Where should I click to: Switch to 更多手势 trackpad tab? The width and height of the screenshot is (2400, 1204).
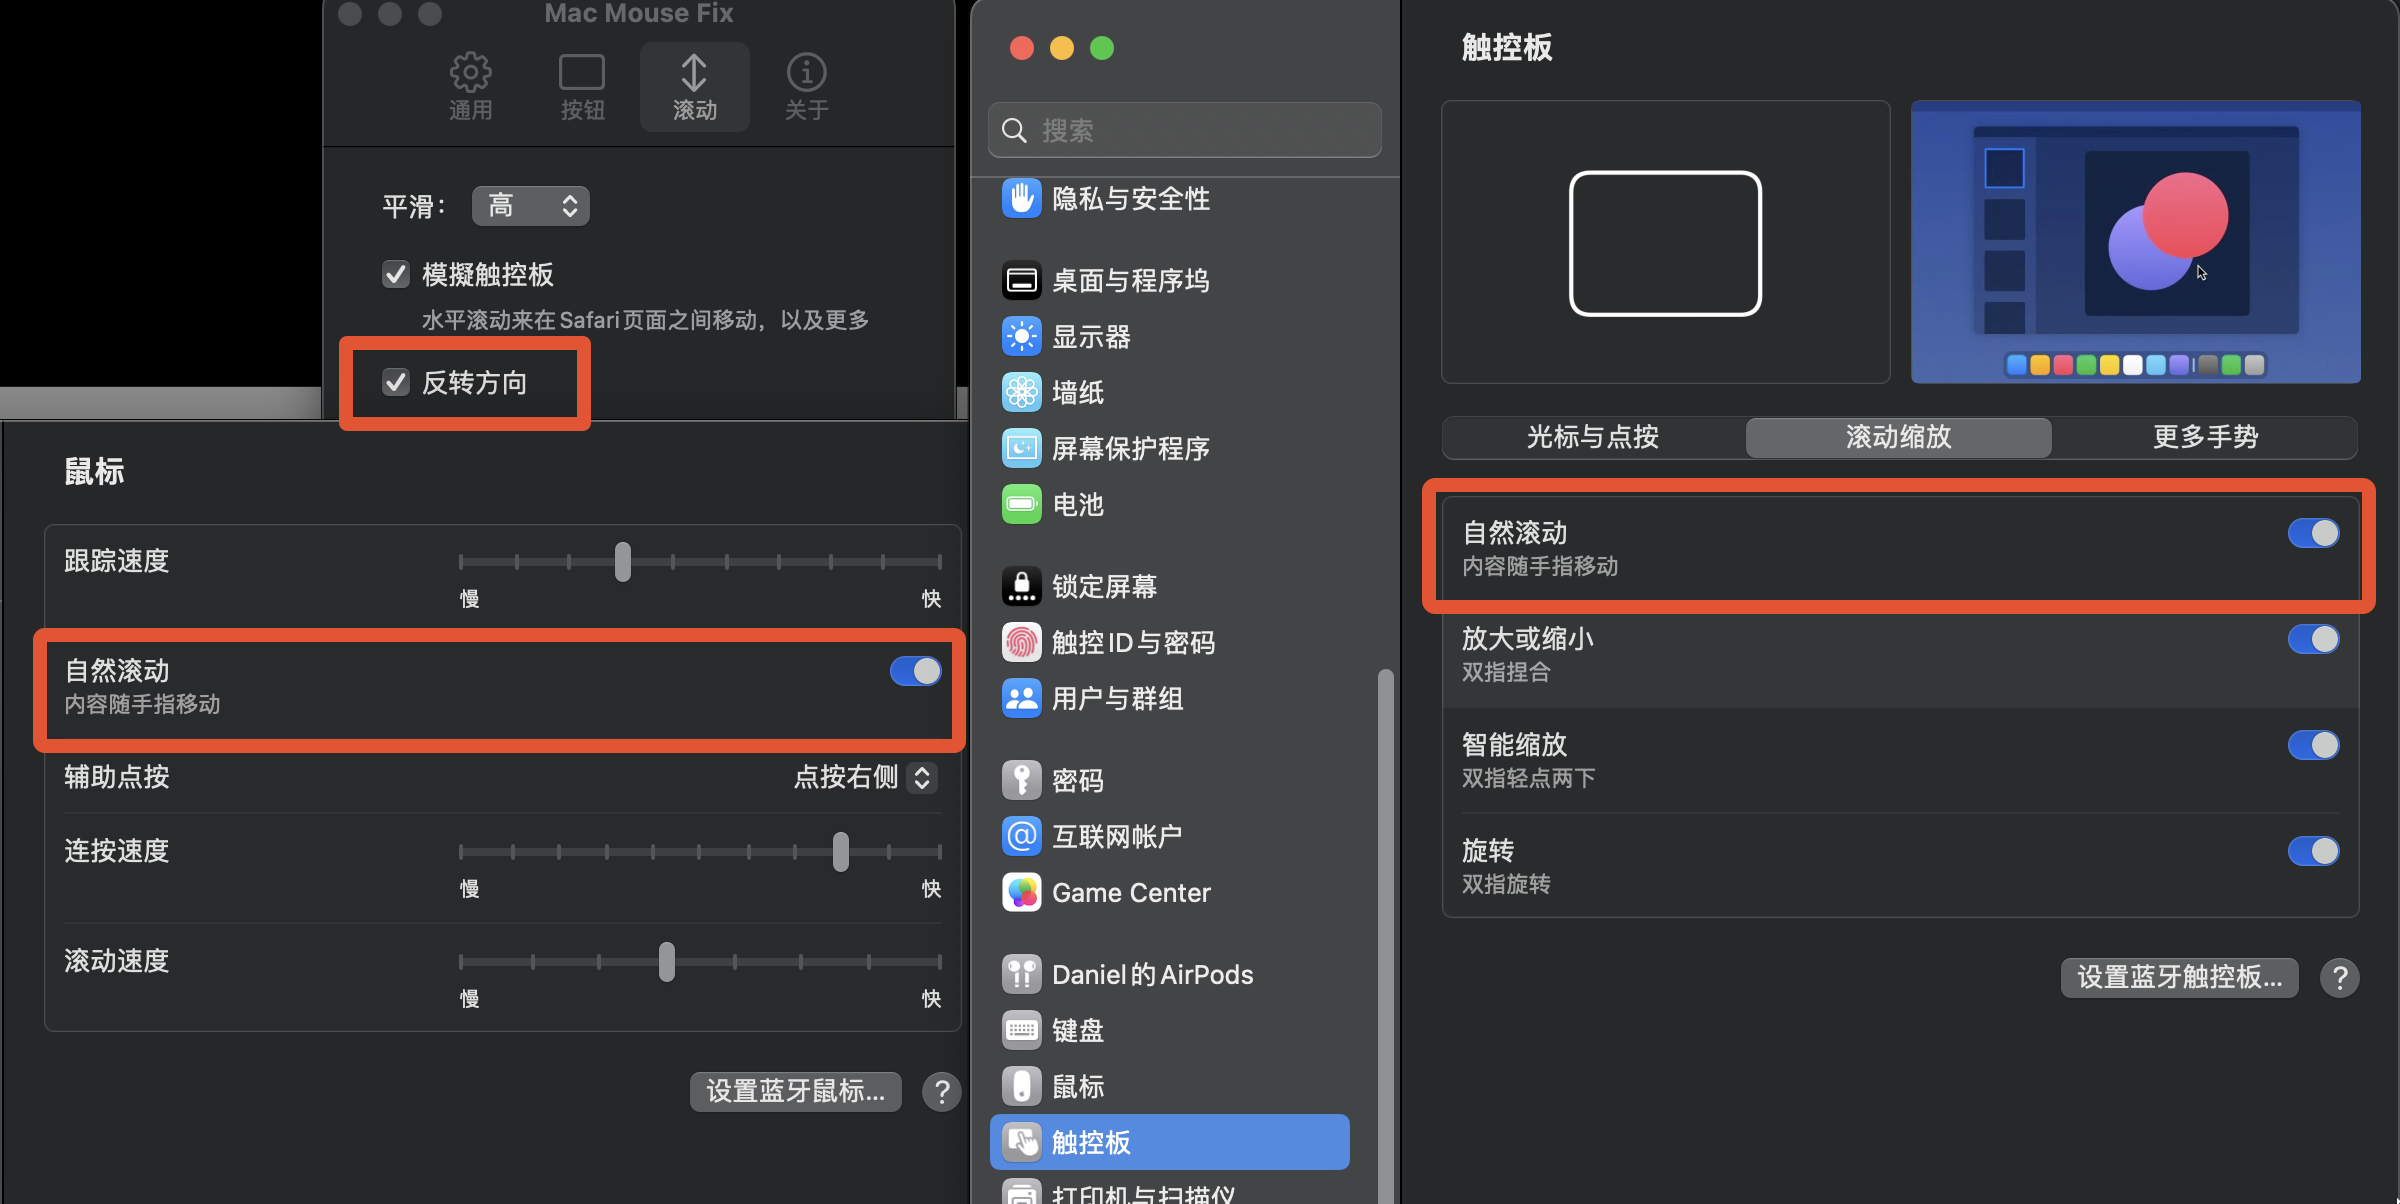click(2205, 437)
